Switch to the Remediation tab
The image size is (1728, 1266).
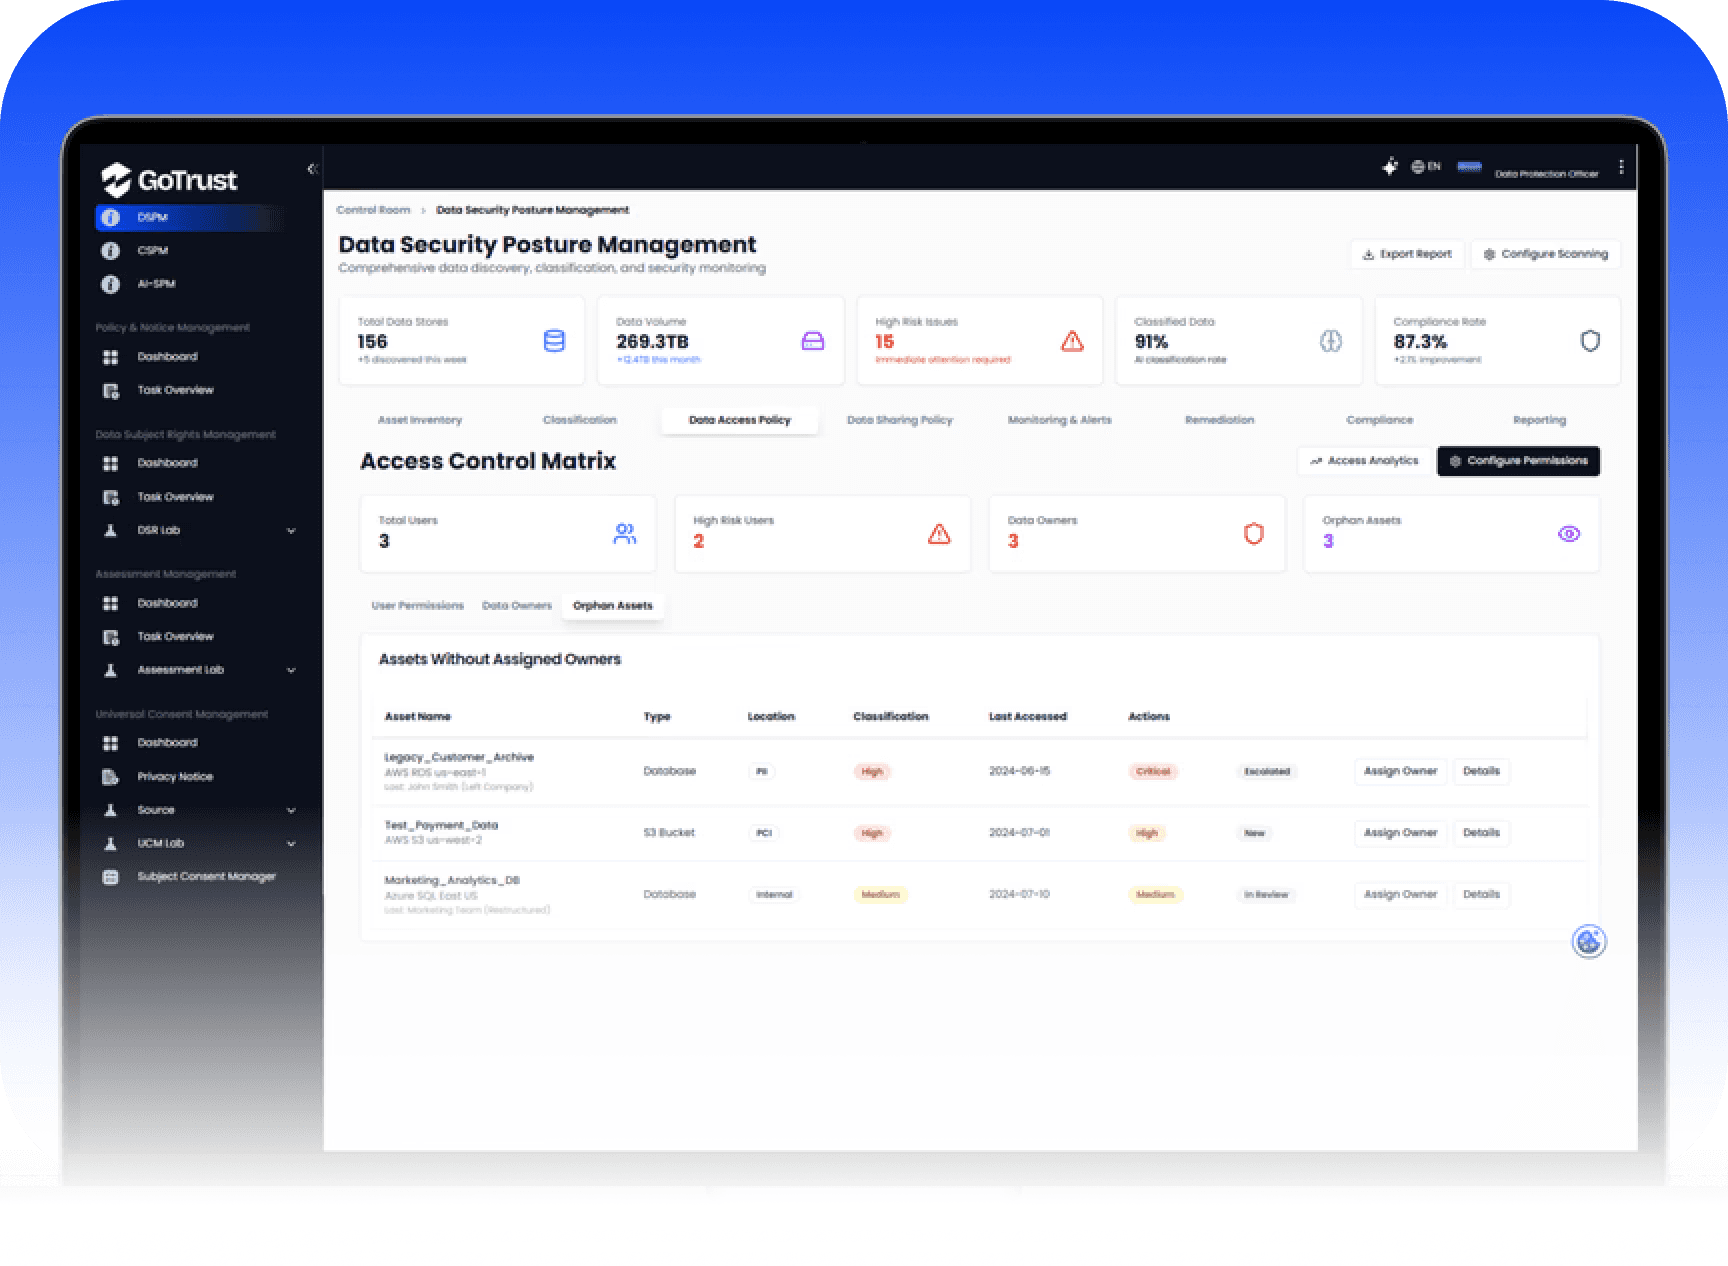1220,420
